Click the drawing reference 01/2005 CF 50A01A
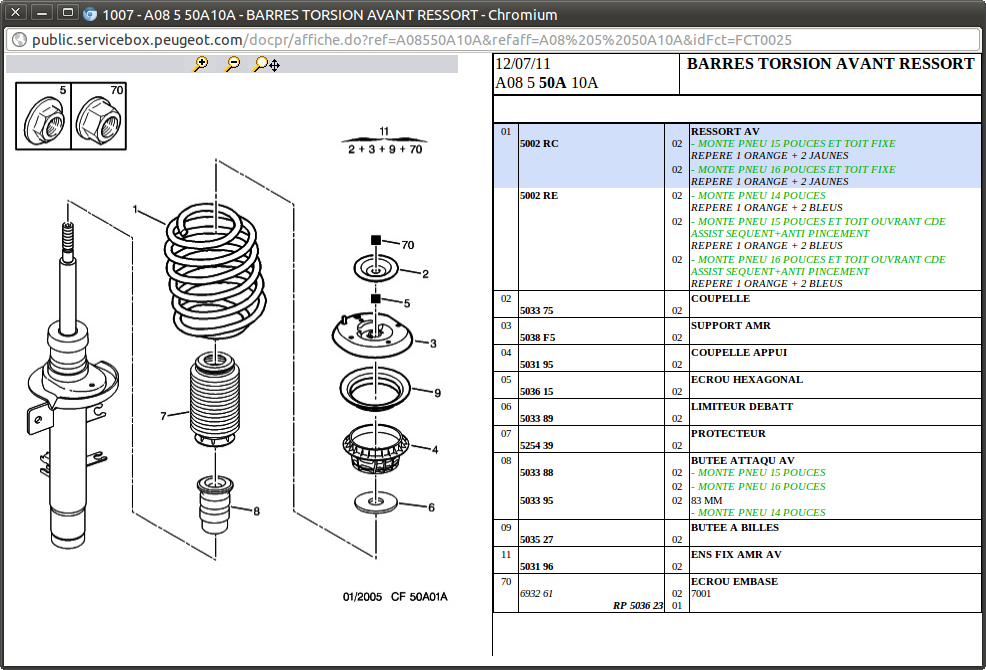The width and height of the screenshot is (986, 670). (395, 596)
